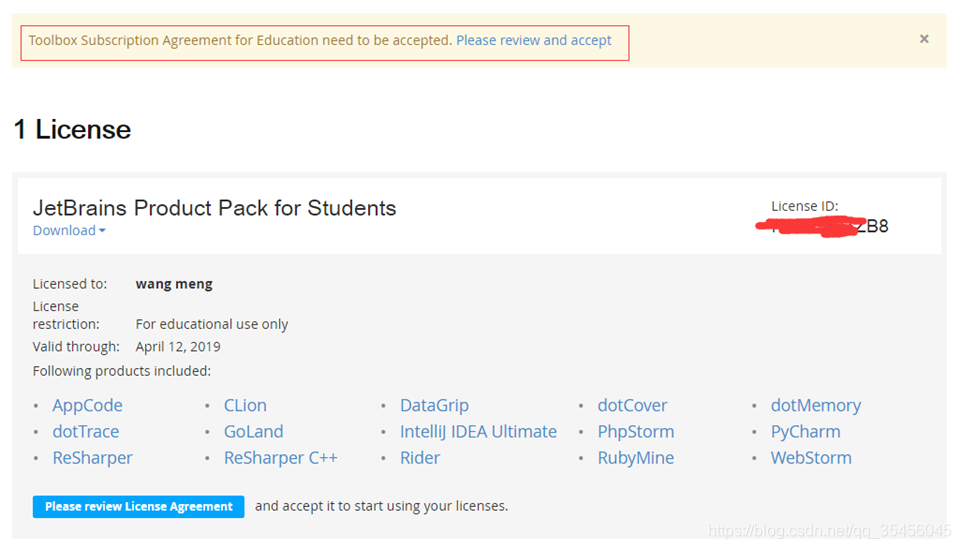Open the IntelliJ IDEA Ultimate link
Image resolution: width=961 pixels, height=549 pixels.
point(478,431)
